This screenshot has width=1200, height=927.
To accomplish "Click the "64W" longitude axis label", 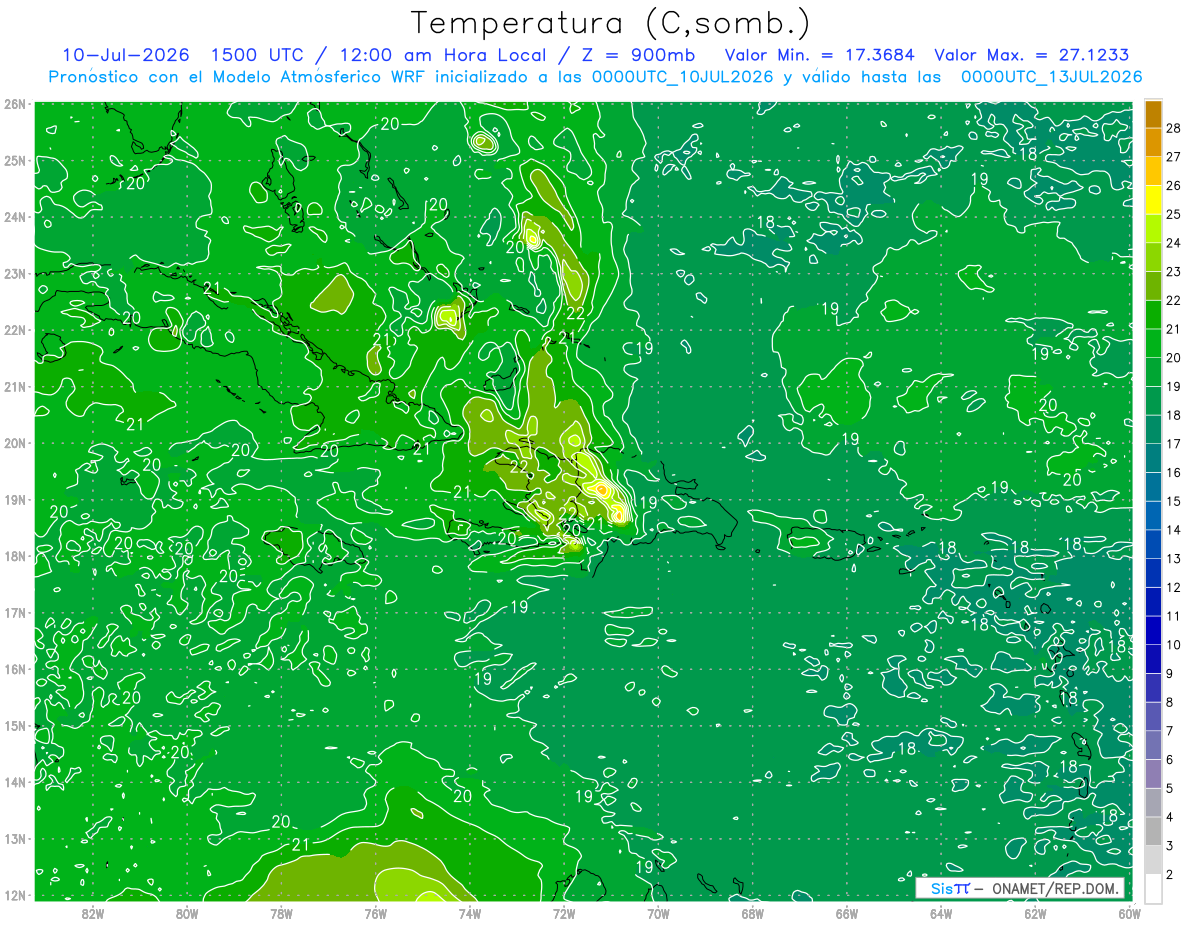I will point(941,914).
